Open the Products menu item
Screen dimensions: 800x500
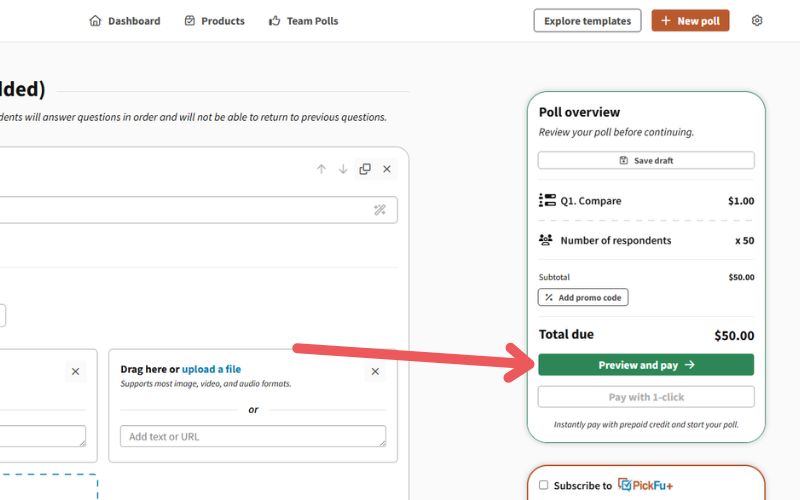point(214,21)
